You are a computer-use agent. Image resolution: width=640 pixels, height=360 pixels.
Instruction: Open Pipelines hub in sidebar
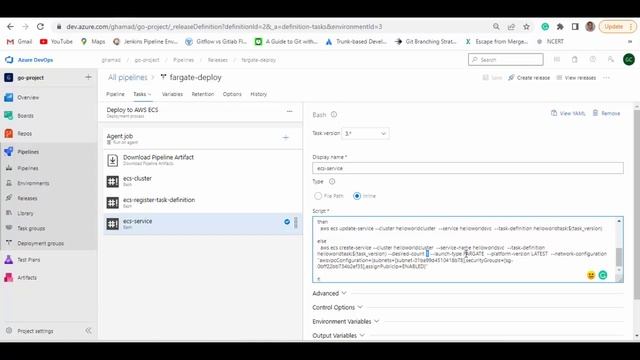pyautogui.click(x=28, y=151)
